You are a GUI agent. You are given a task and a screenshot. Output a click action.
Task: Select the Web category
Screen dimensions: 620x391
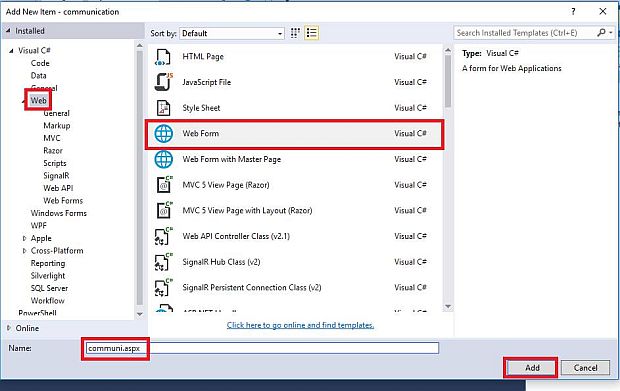coord(38,100)
